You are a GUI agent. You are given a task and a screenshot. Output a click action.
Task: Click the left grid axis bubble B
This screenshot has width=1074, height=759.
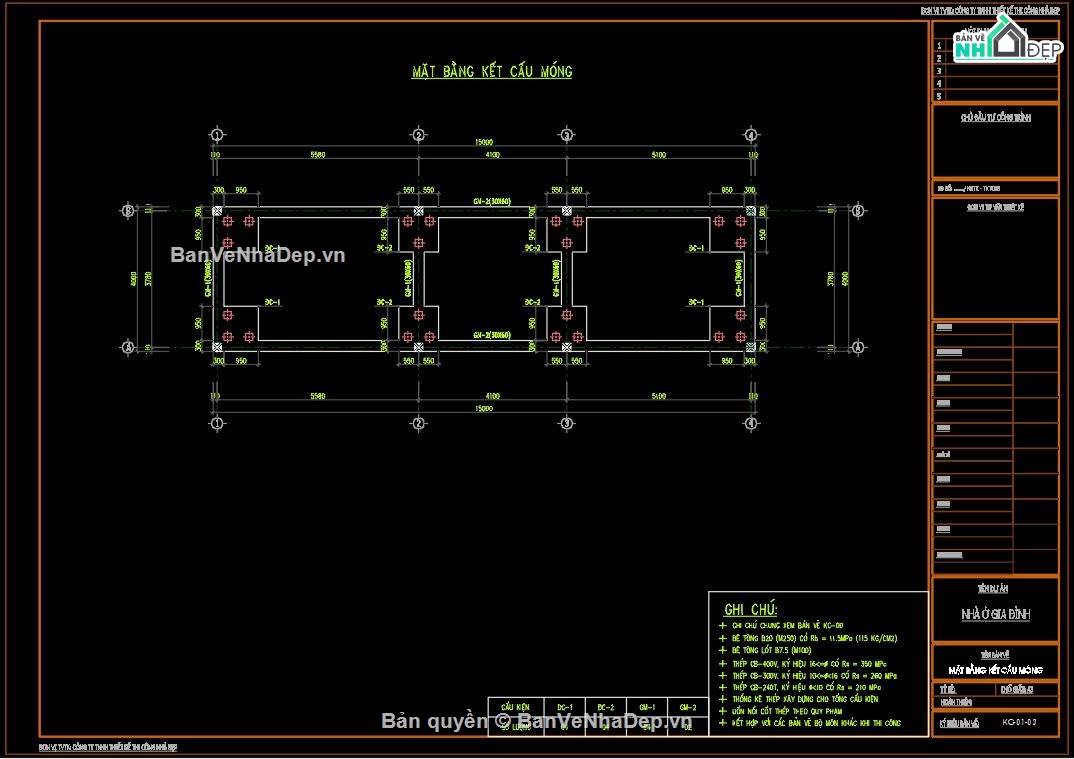pos(127,211)
